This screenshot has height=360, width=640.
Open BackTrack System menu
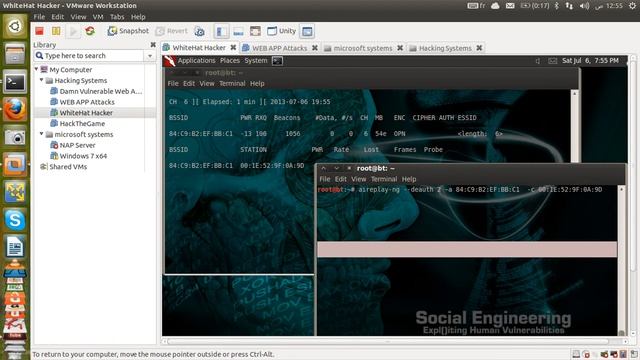(256, 60)
